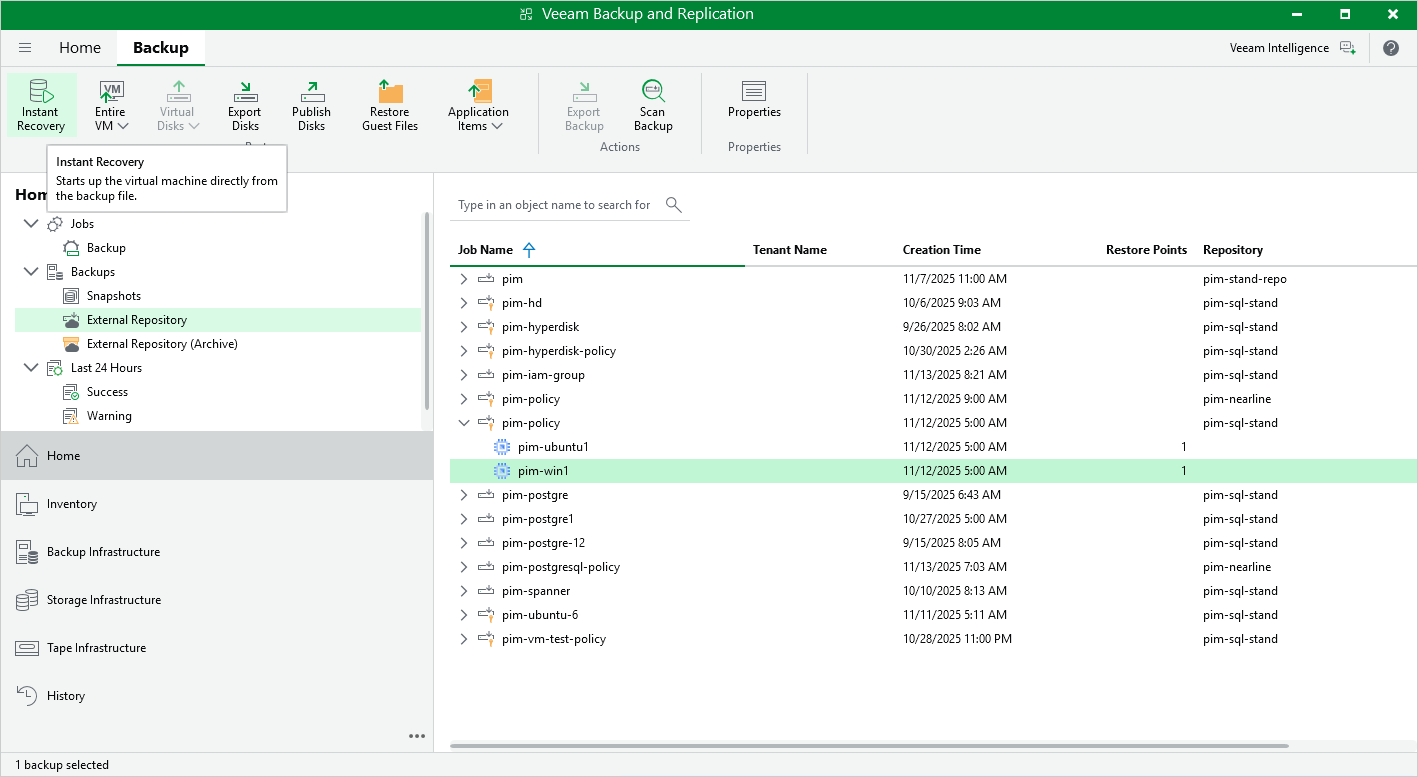Select the pim-ubuntu-6 job row
The image size is (1418, 777).
click(933, 615)
